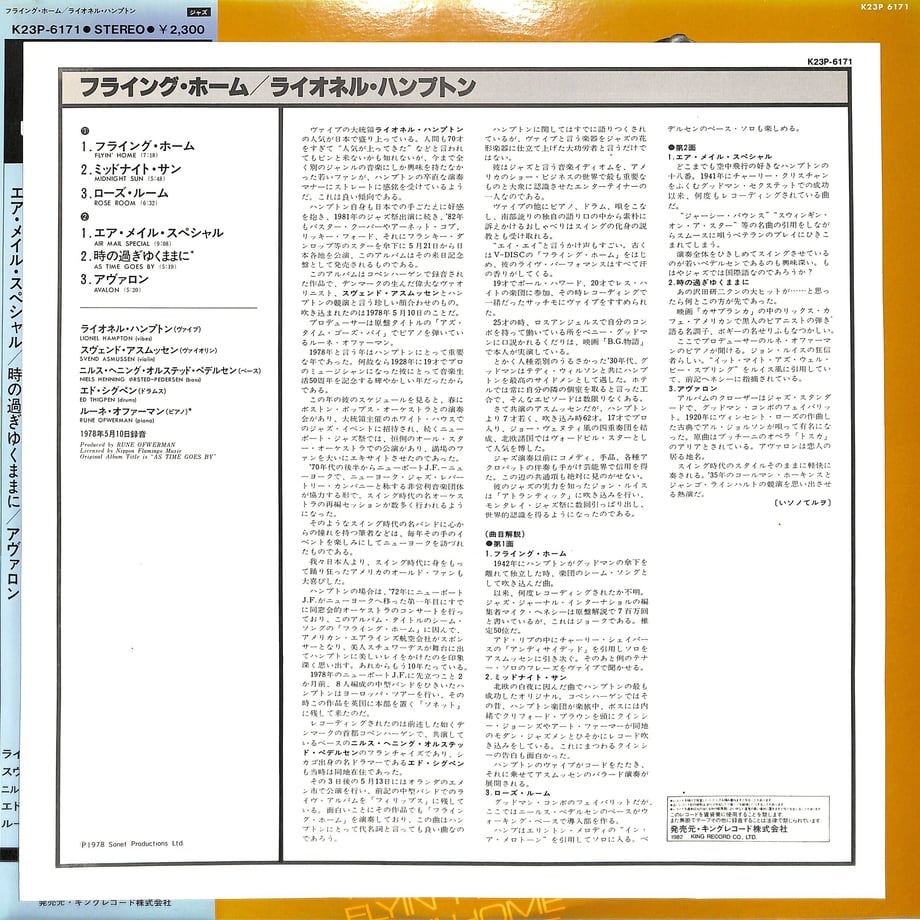Click liner-notes section heading 2.ミッドナイト・サン
Viewport: 920px width, 920px height.
[x=526, y=677]
